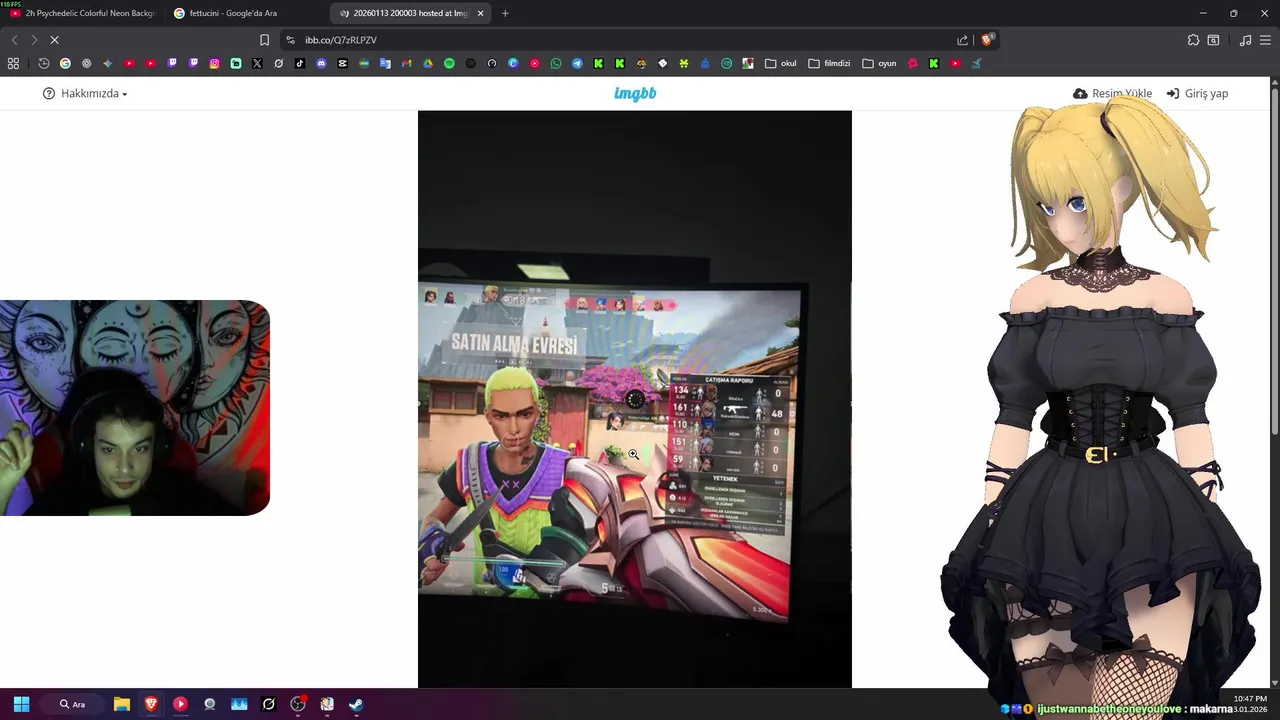Expand the oyun bookmarks folder
The height and width of the screenshot is (720, 1280).
coord(880,63)
